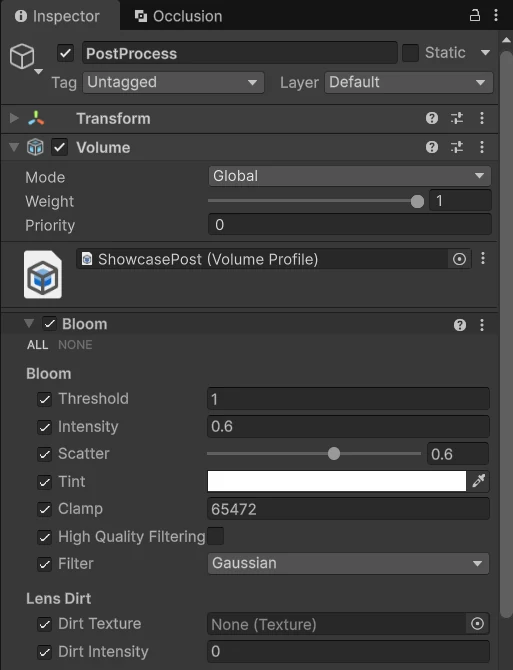513x670 pixels.
Task: Click the Clamp value field
Action: (x=348, y=508)
